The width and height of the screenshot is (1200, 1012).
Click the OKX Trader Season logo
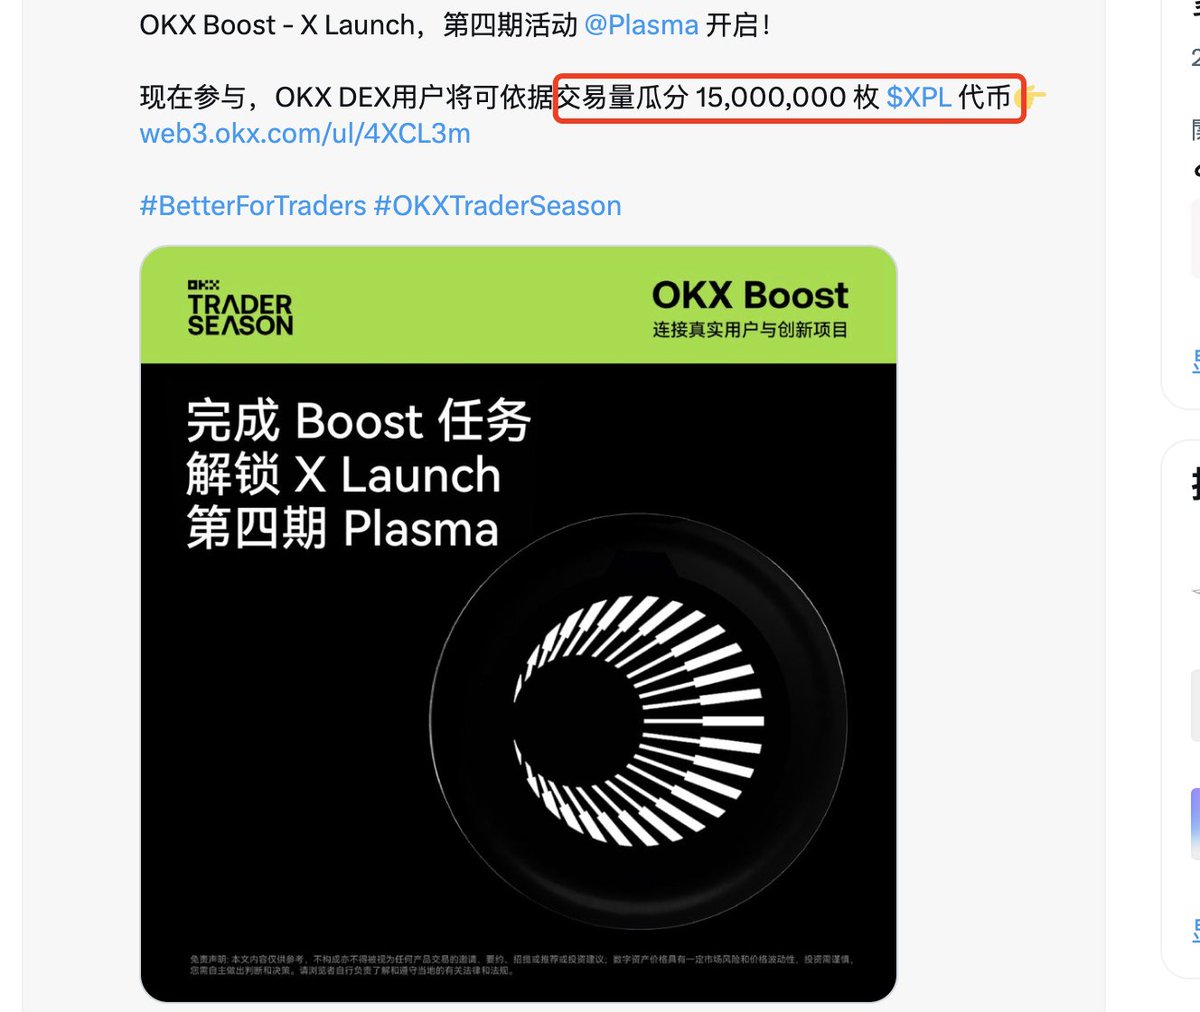coord(240,308)
